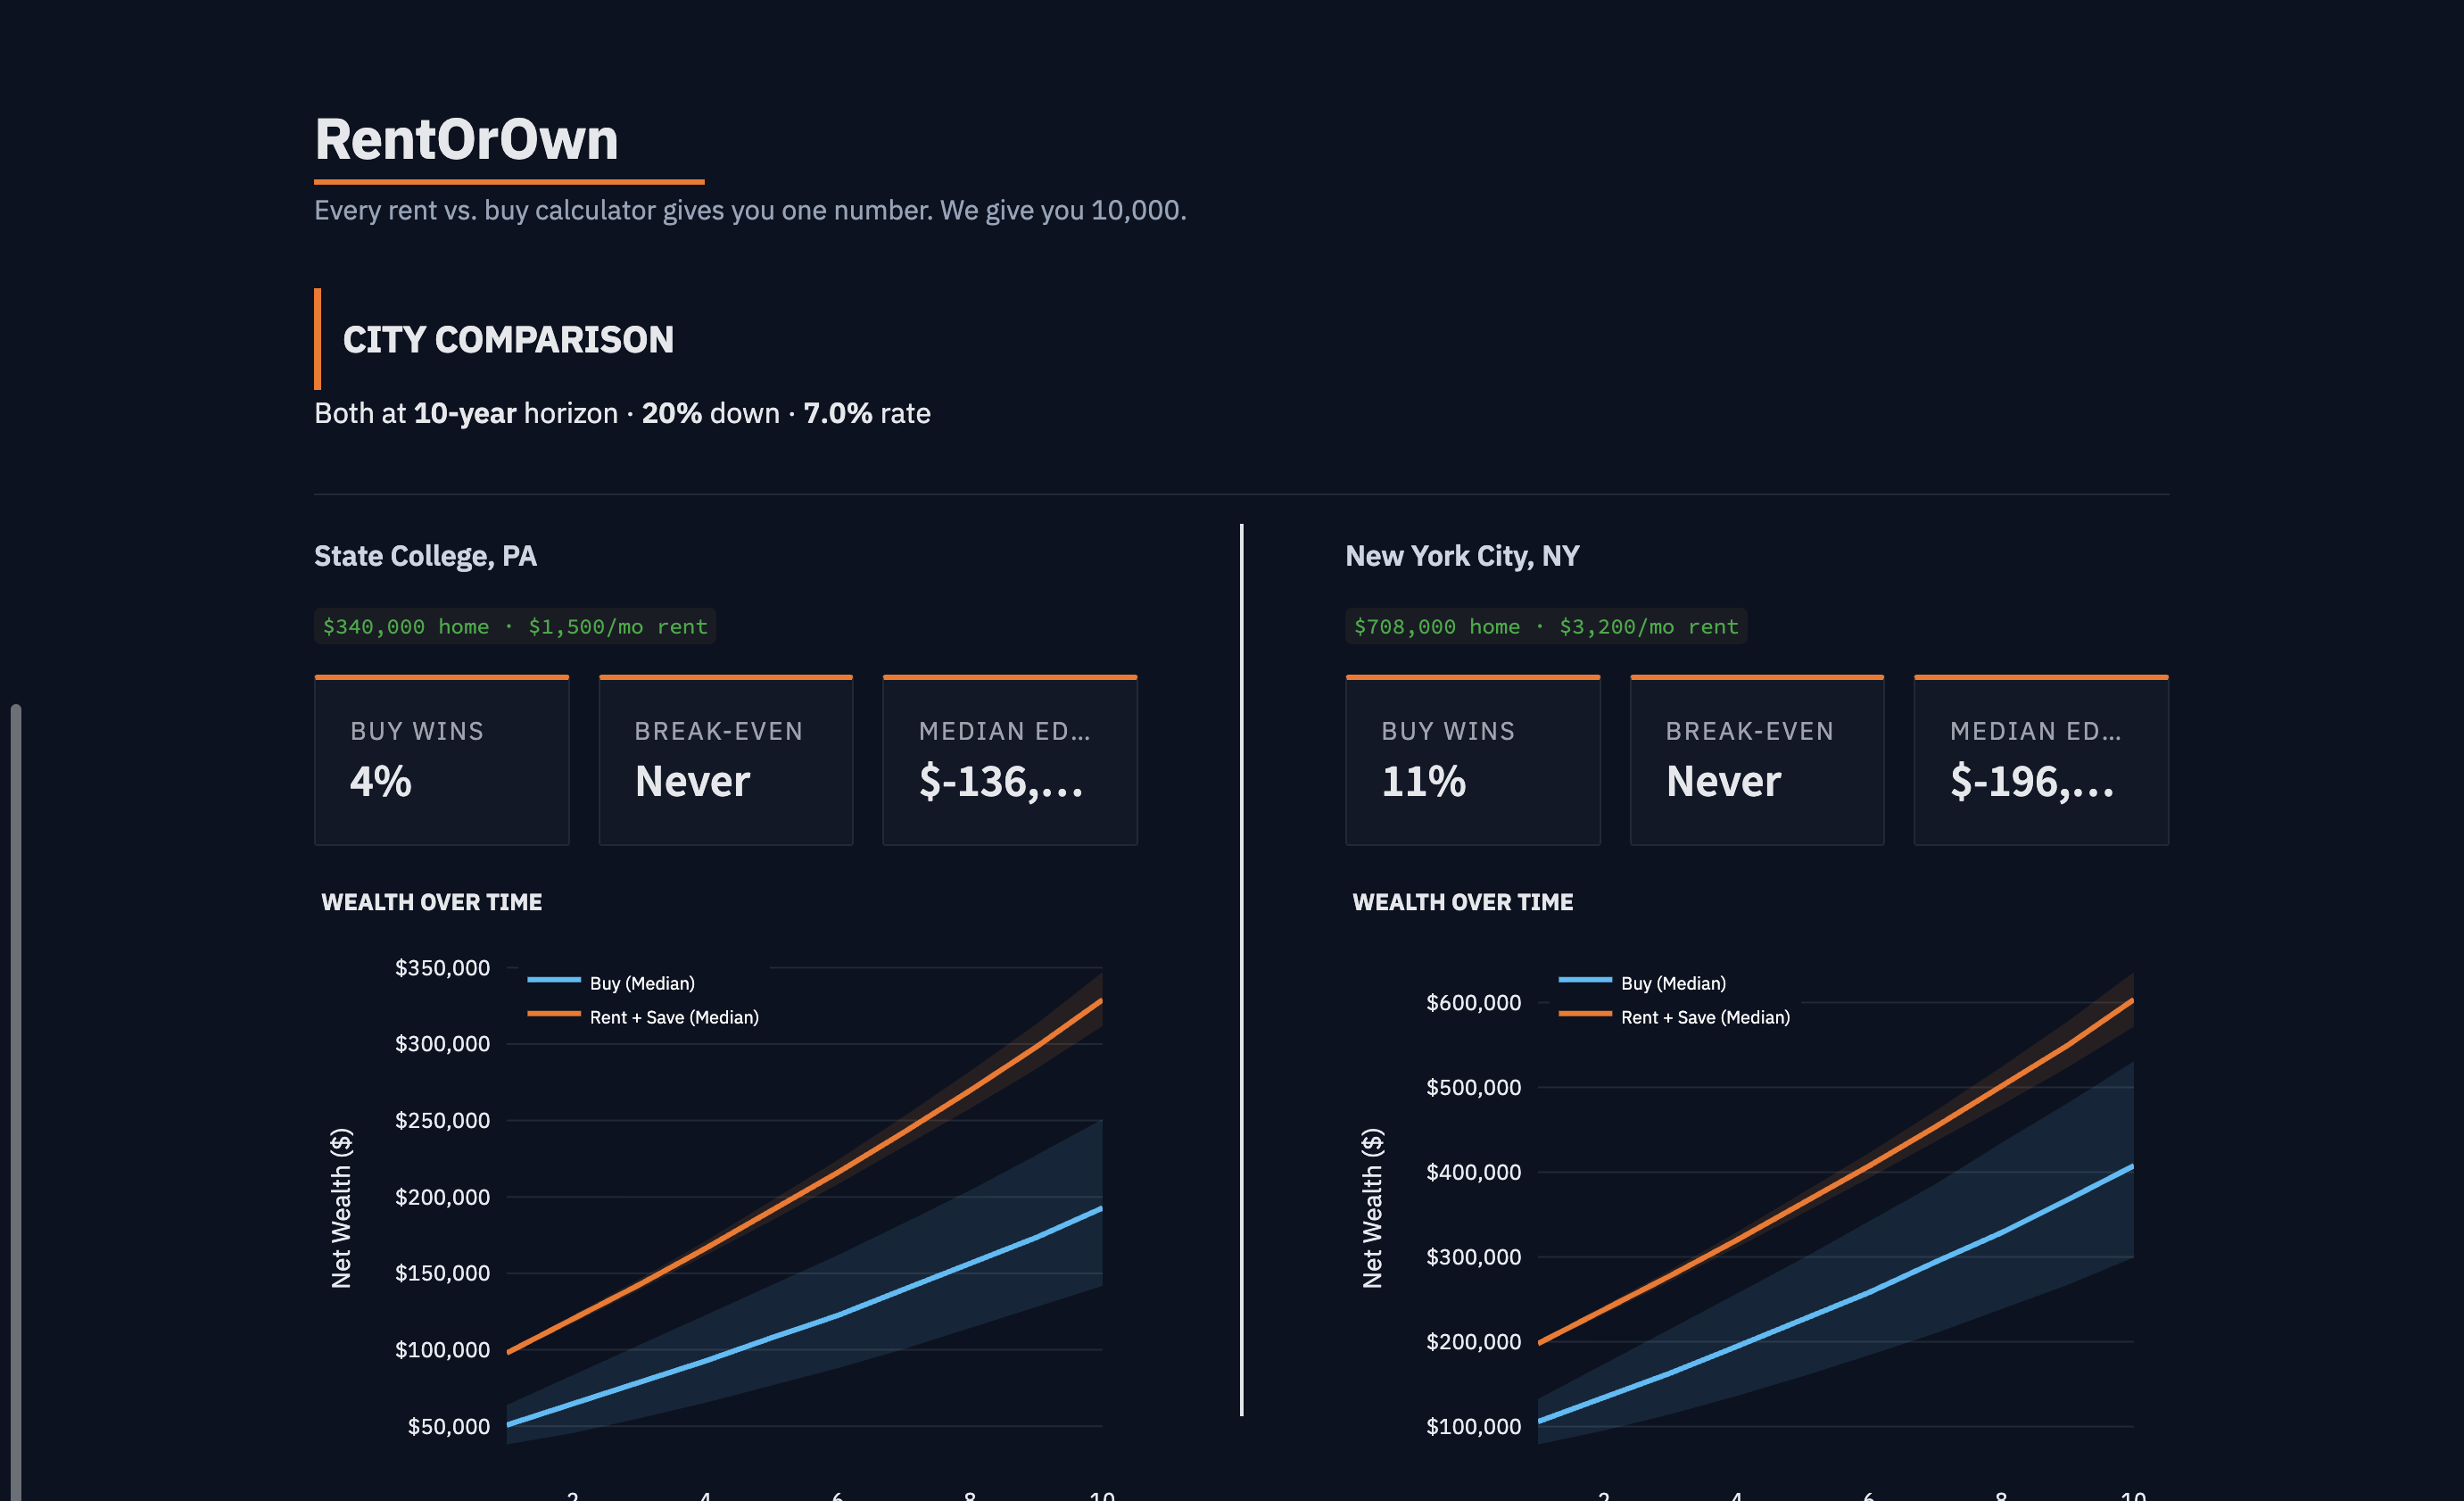The width and height of the screenshot is (2464, 1501).
Task: Toggle Rent + Save legend in New York chart
Action: point(1705,1017)
